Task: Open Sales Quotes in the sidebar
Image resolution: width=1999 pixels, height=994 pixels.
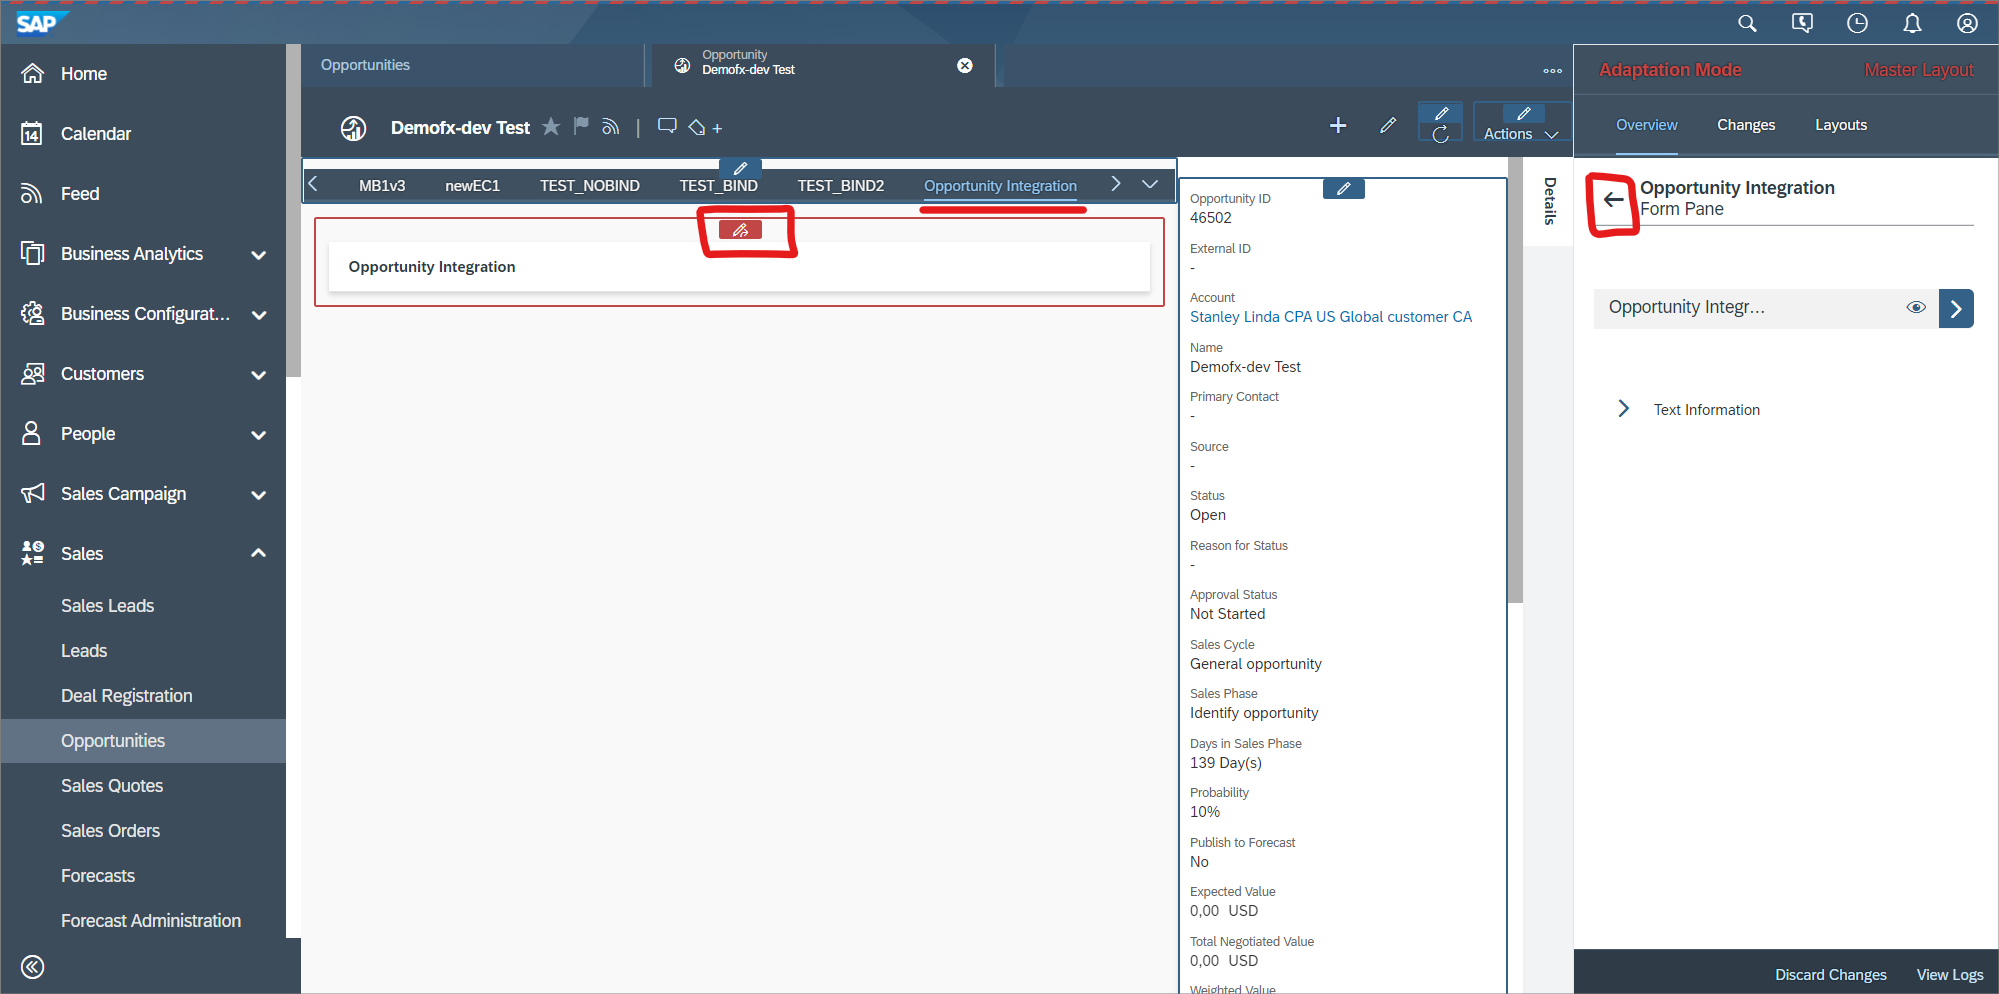Action: 112,786
